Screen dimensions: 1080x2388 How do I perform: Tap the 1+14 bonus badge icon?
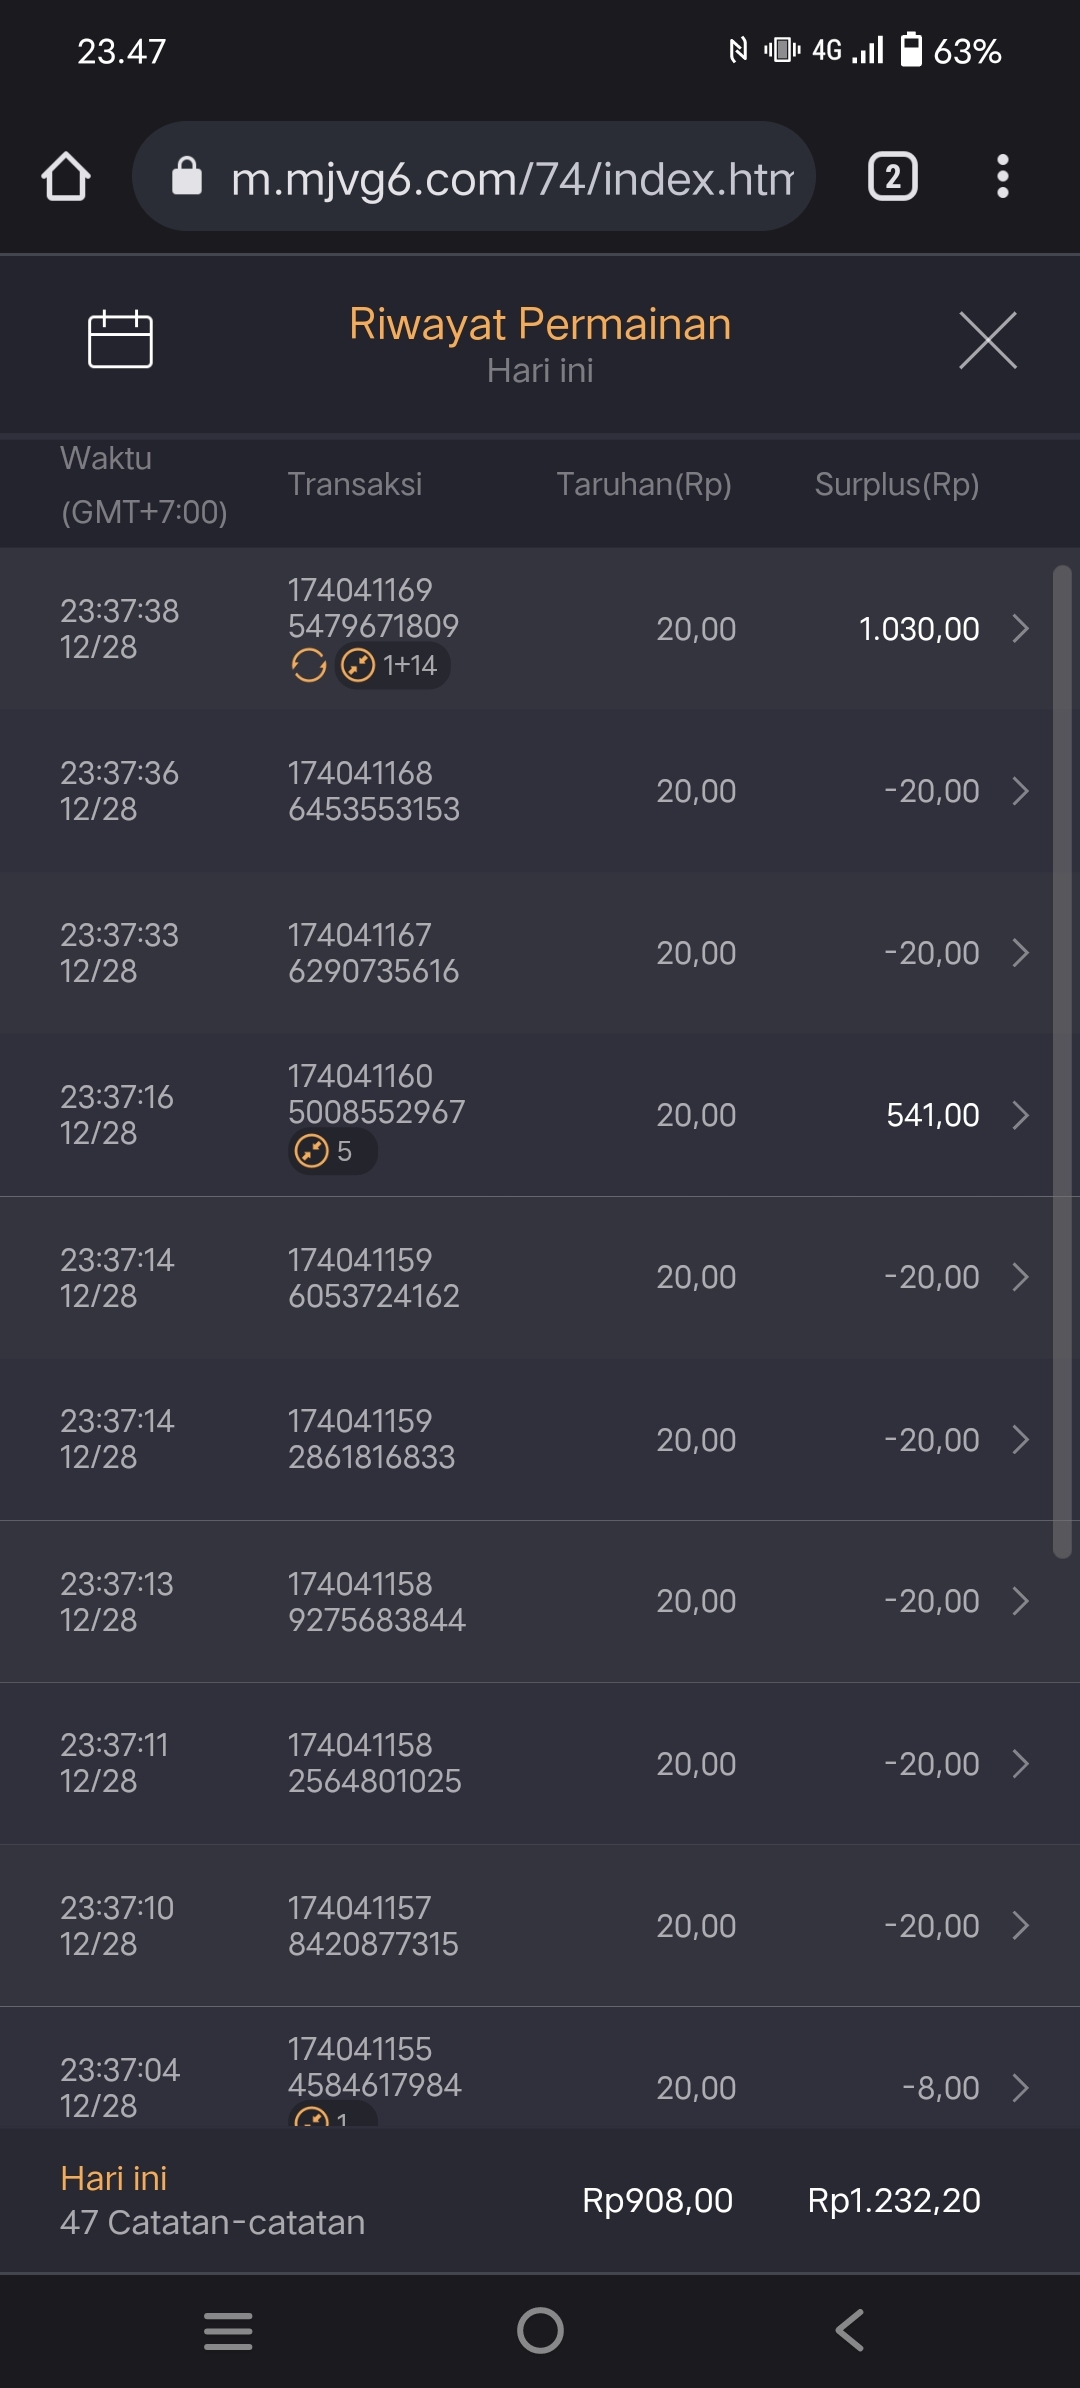(391, 665)
